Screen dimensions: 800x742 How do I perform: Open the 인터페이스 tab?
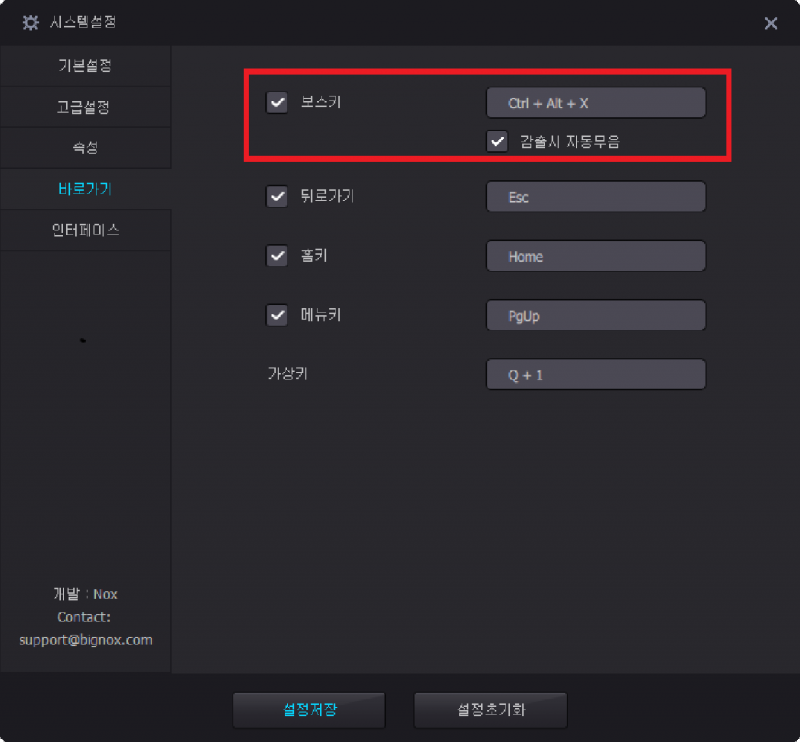tap(85, 230)
